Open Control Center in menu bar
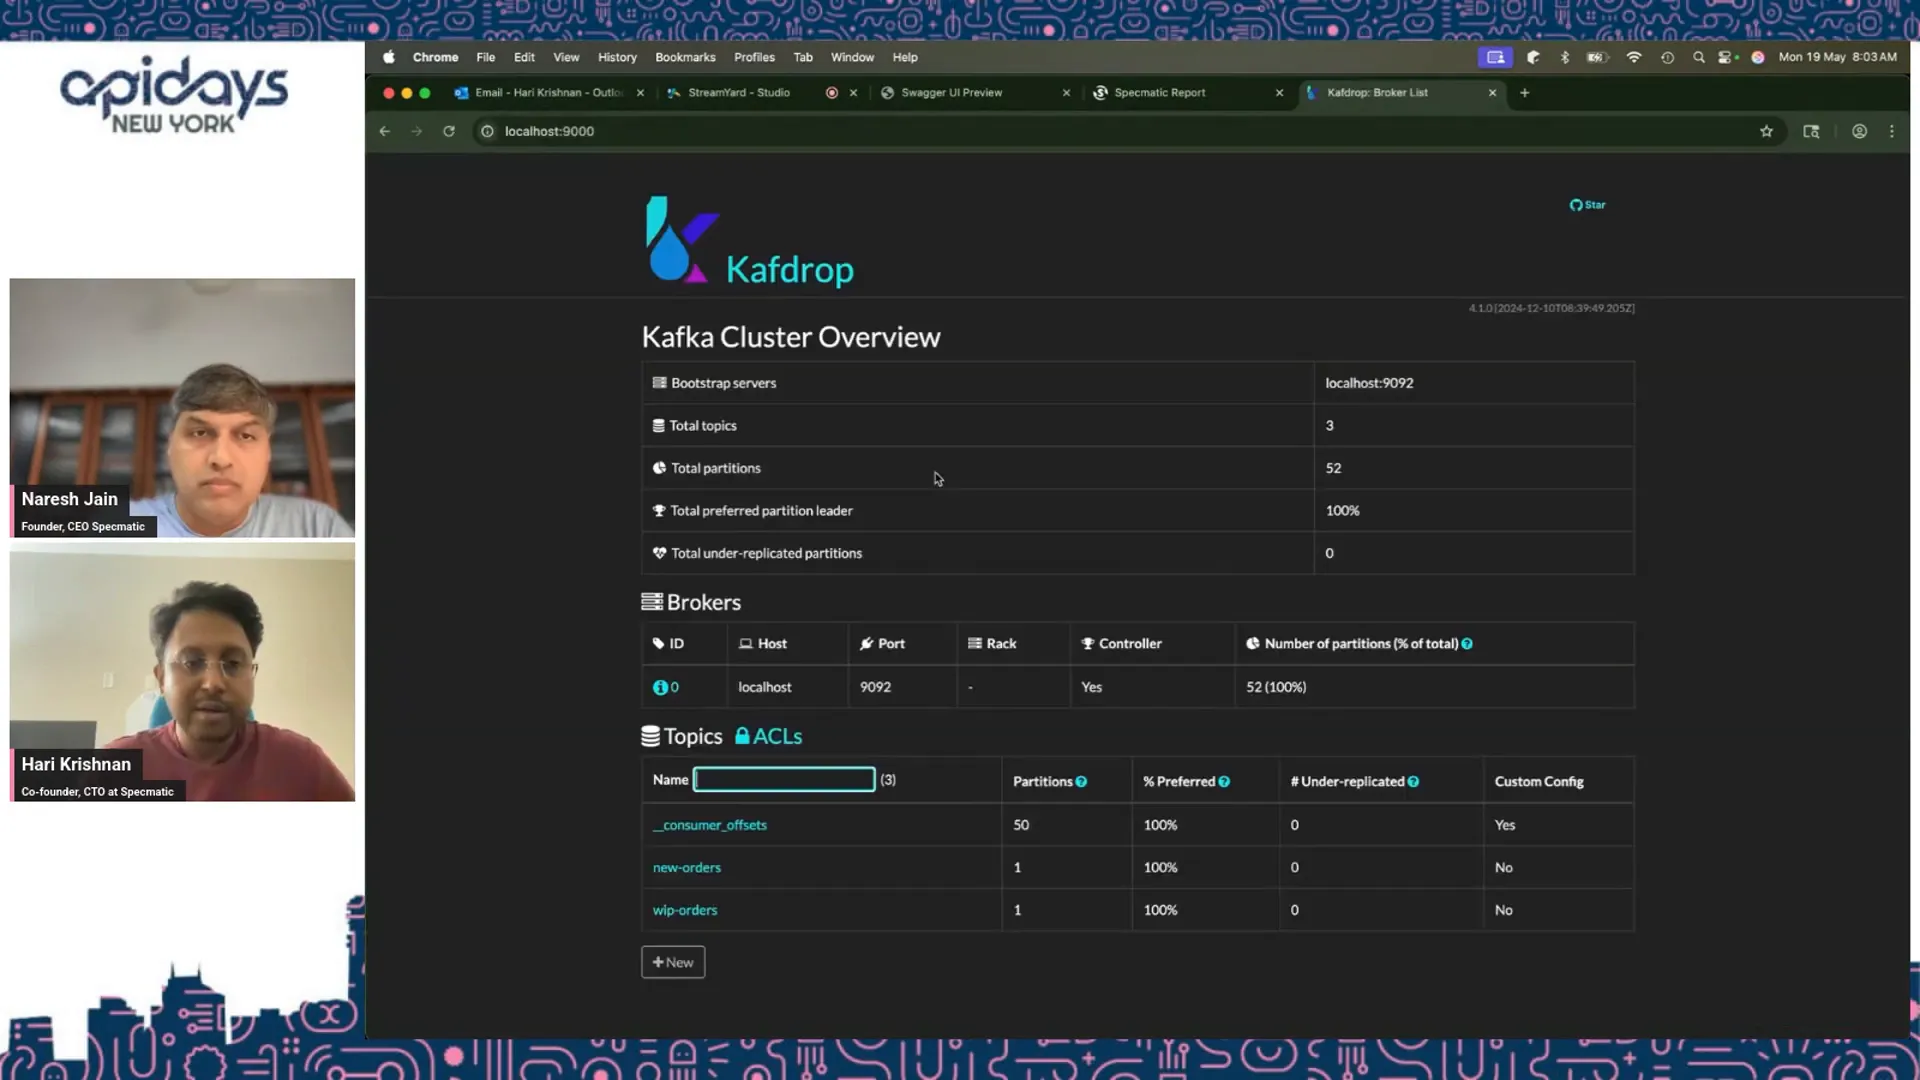Screen dimensions: 1920x1080 pos(1726,57)
